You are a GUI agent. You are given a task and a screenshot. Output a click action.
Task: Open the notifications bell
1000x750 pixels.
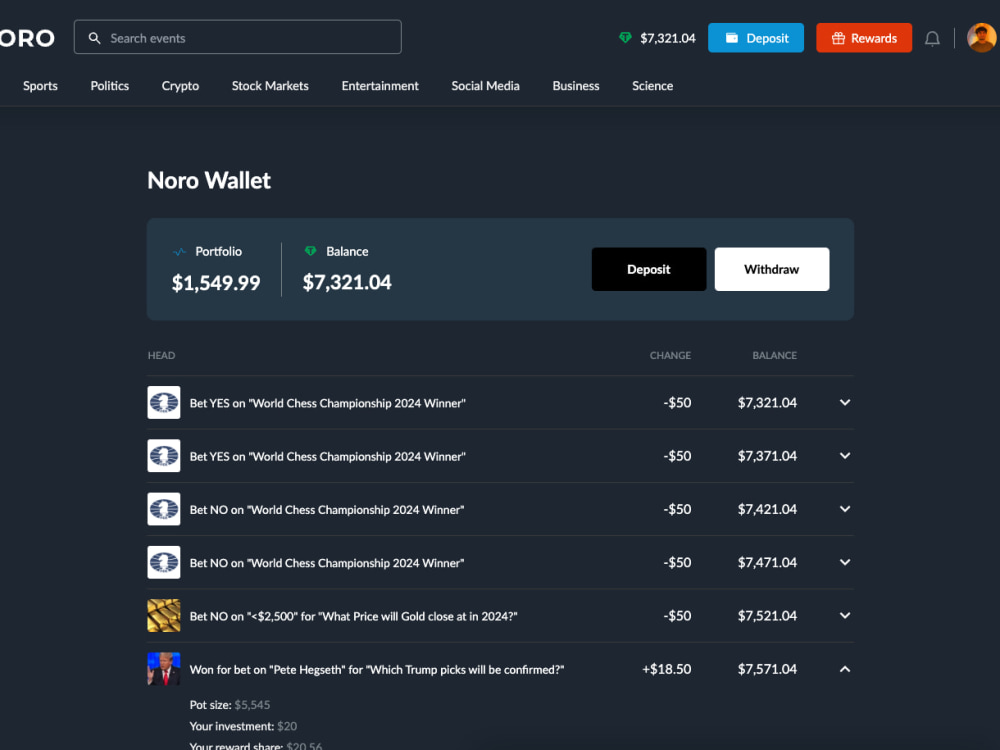[932, 39]
